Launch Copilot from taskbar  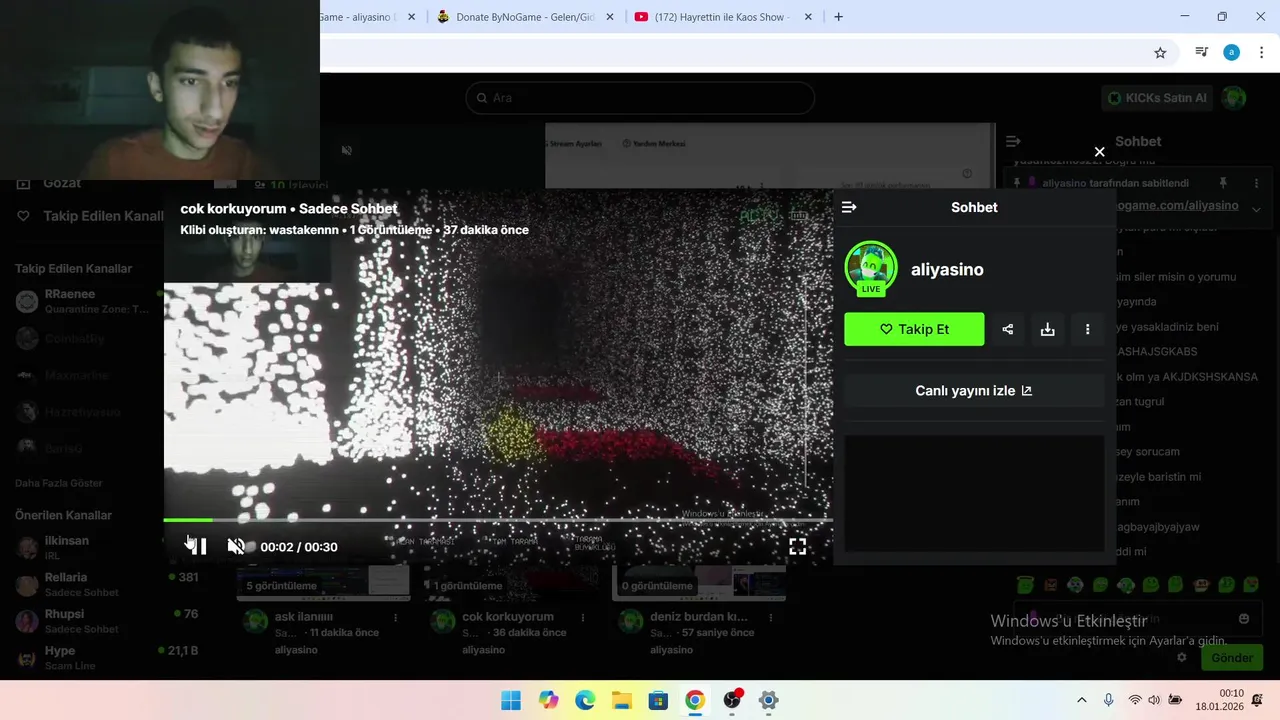coord(548,700)
